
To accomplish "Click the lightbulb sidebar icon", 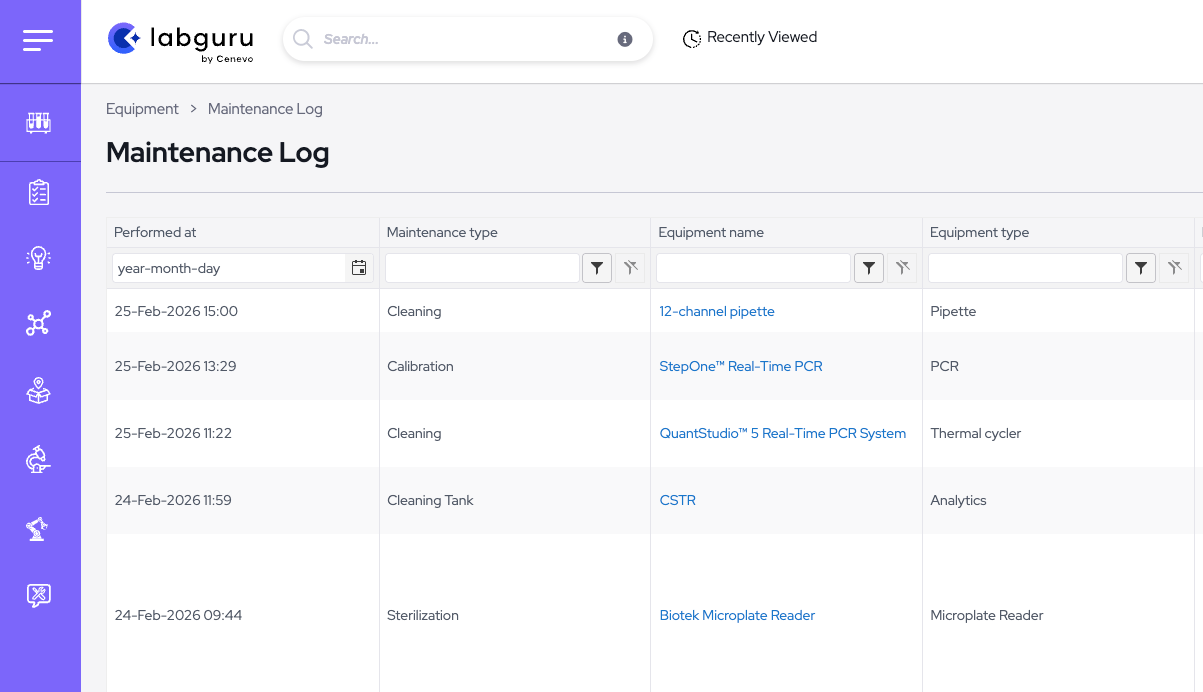I will tap(38, 258).
